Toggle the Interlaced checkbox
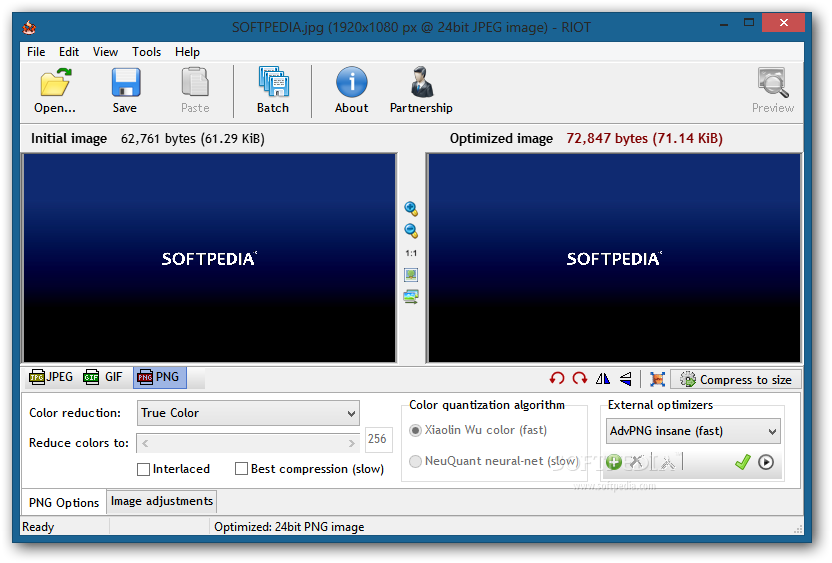This screenshot has width=832, height=563. point(143,469)
